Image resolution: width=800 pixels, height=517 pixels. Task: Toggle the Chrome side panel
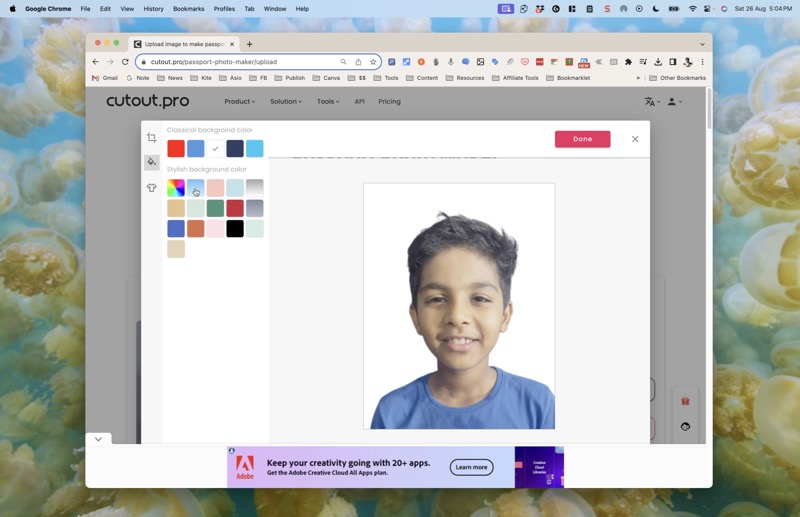tap(672, 62)
